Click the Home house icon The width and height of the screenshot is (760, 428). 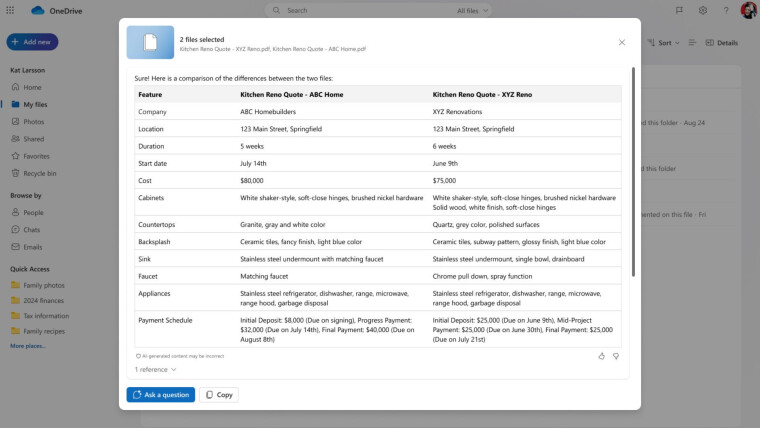[16, 87]
